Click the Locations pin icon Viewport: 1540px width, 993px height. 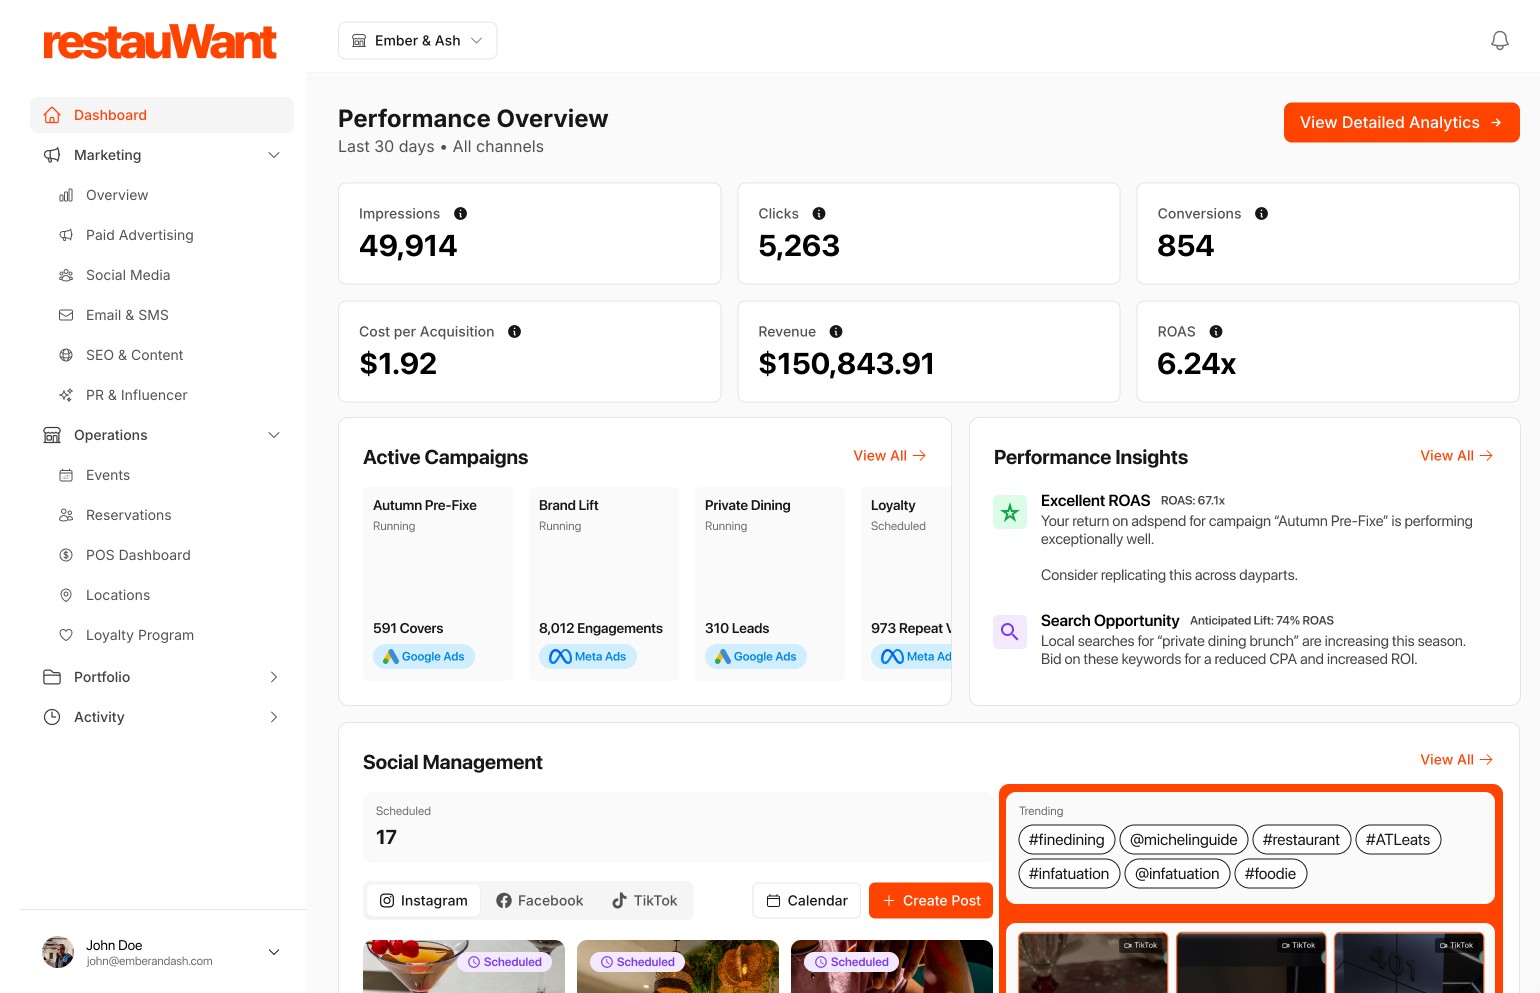pos(66,595)
